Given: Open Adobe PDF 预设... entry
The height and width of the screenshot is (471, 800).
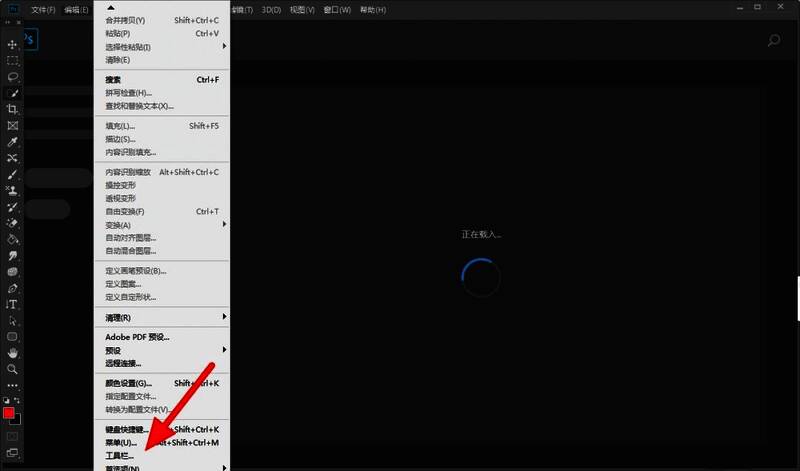Looking at the screenshot, I should point(138,337).
